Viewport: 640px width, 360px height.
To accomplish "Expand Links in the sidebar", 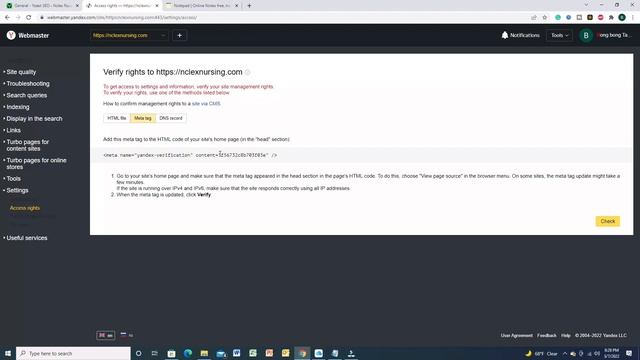I will (x=13, y=130).
